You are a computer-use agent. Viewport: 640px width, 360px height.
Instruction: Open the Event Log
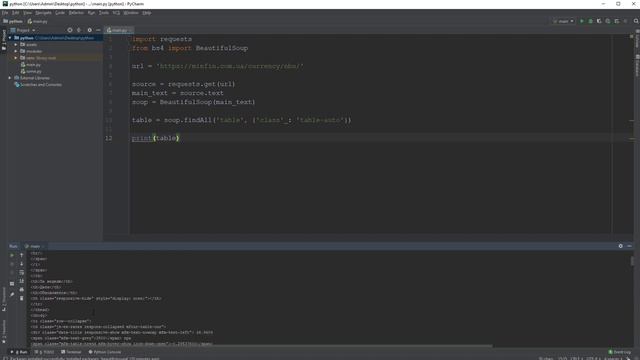(620, 352)
